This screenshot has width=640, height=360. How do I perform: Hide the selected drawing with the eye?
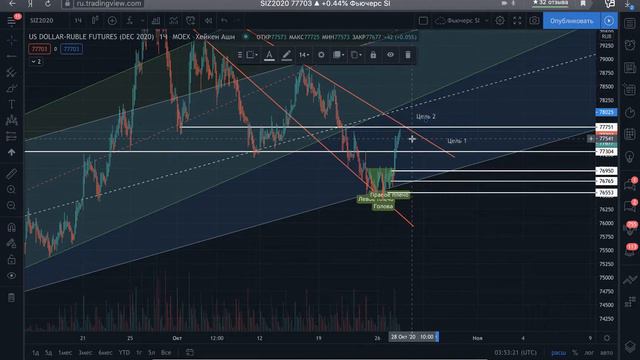pos(391,55)
